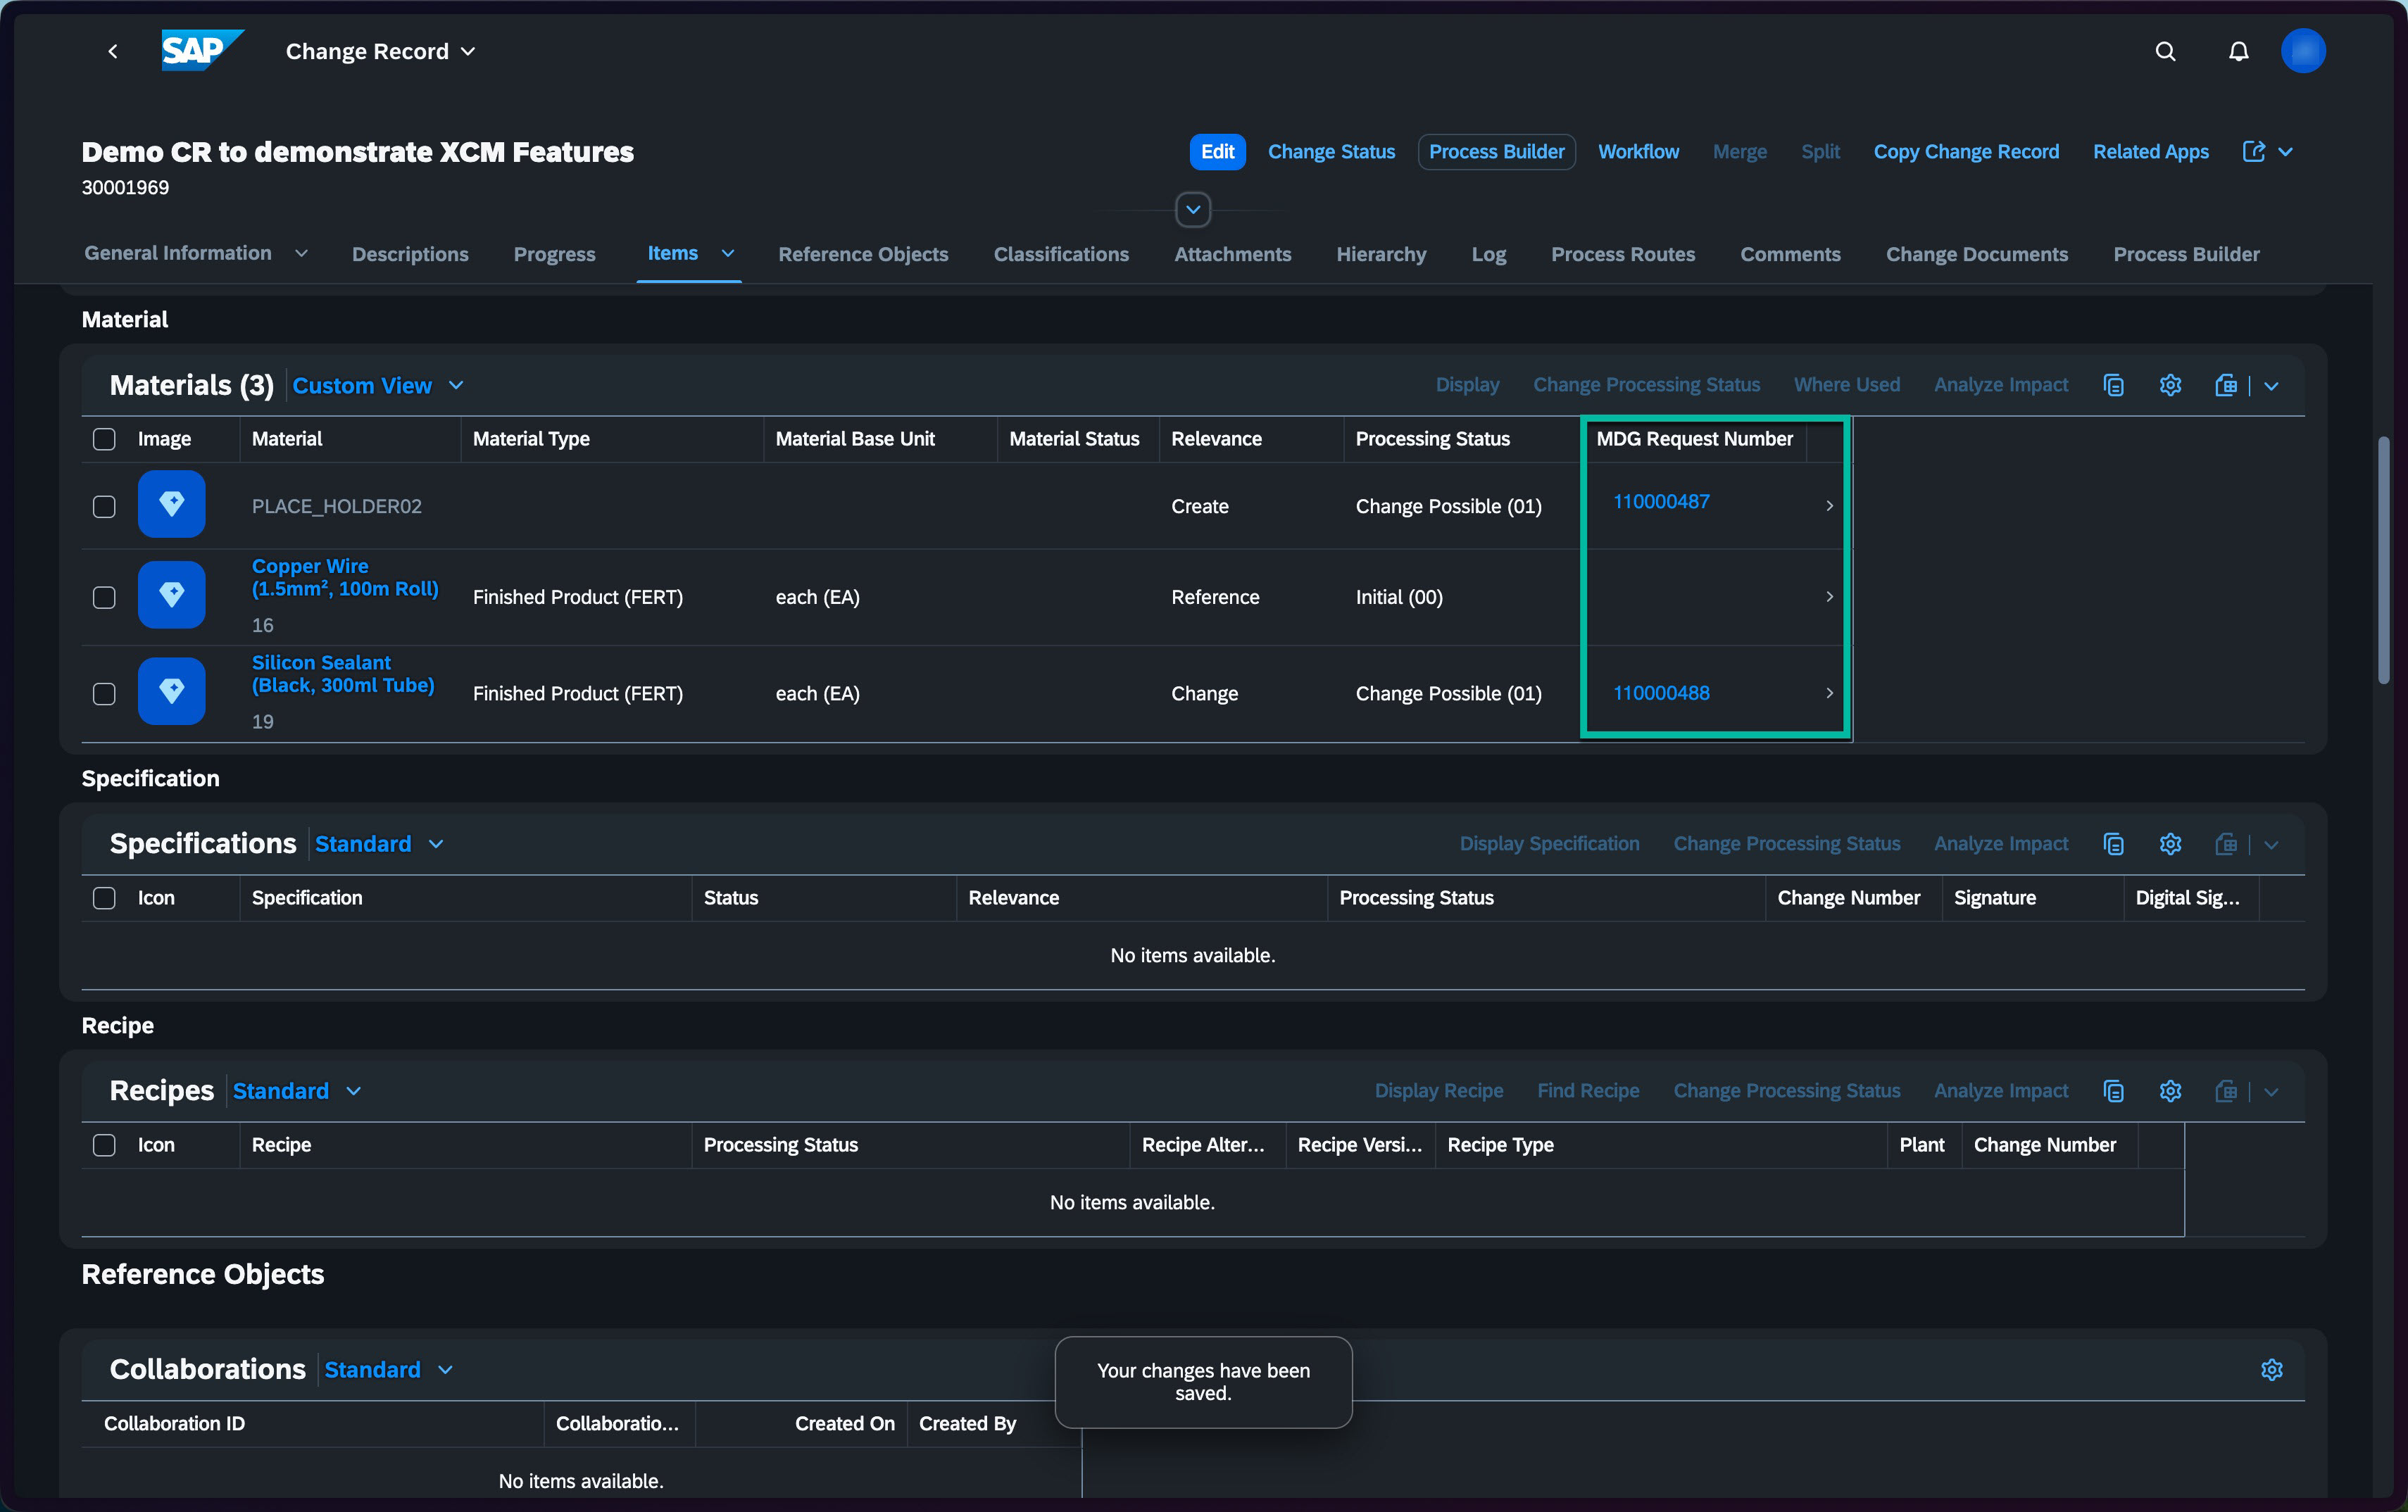Screen dimensions: 2408x1512
Task: Export Recipes table to spreadsheet
Action: click(x=2225, y=1091)
